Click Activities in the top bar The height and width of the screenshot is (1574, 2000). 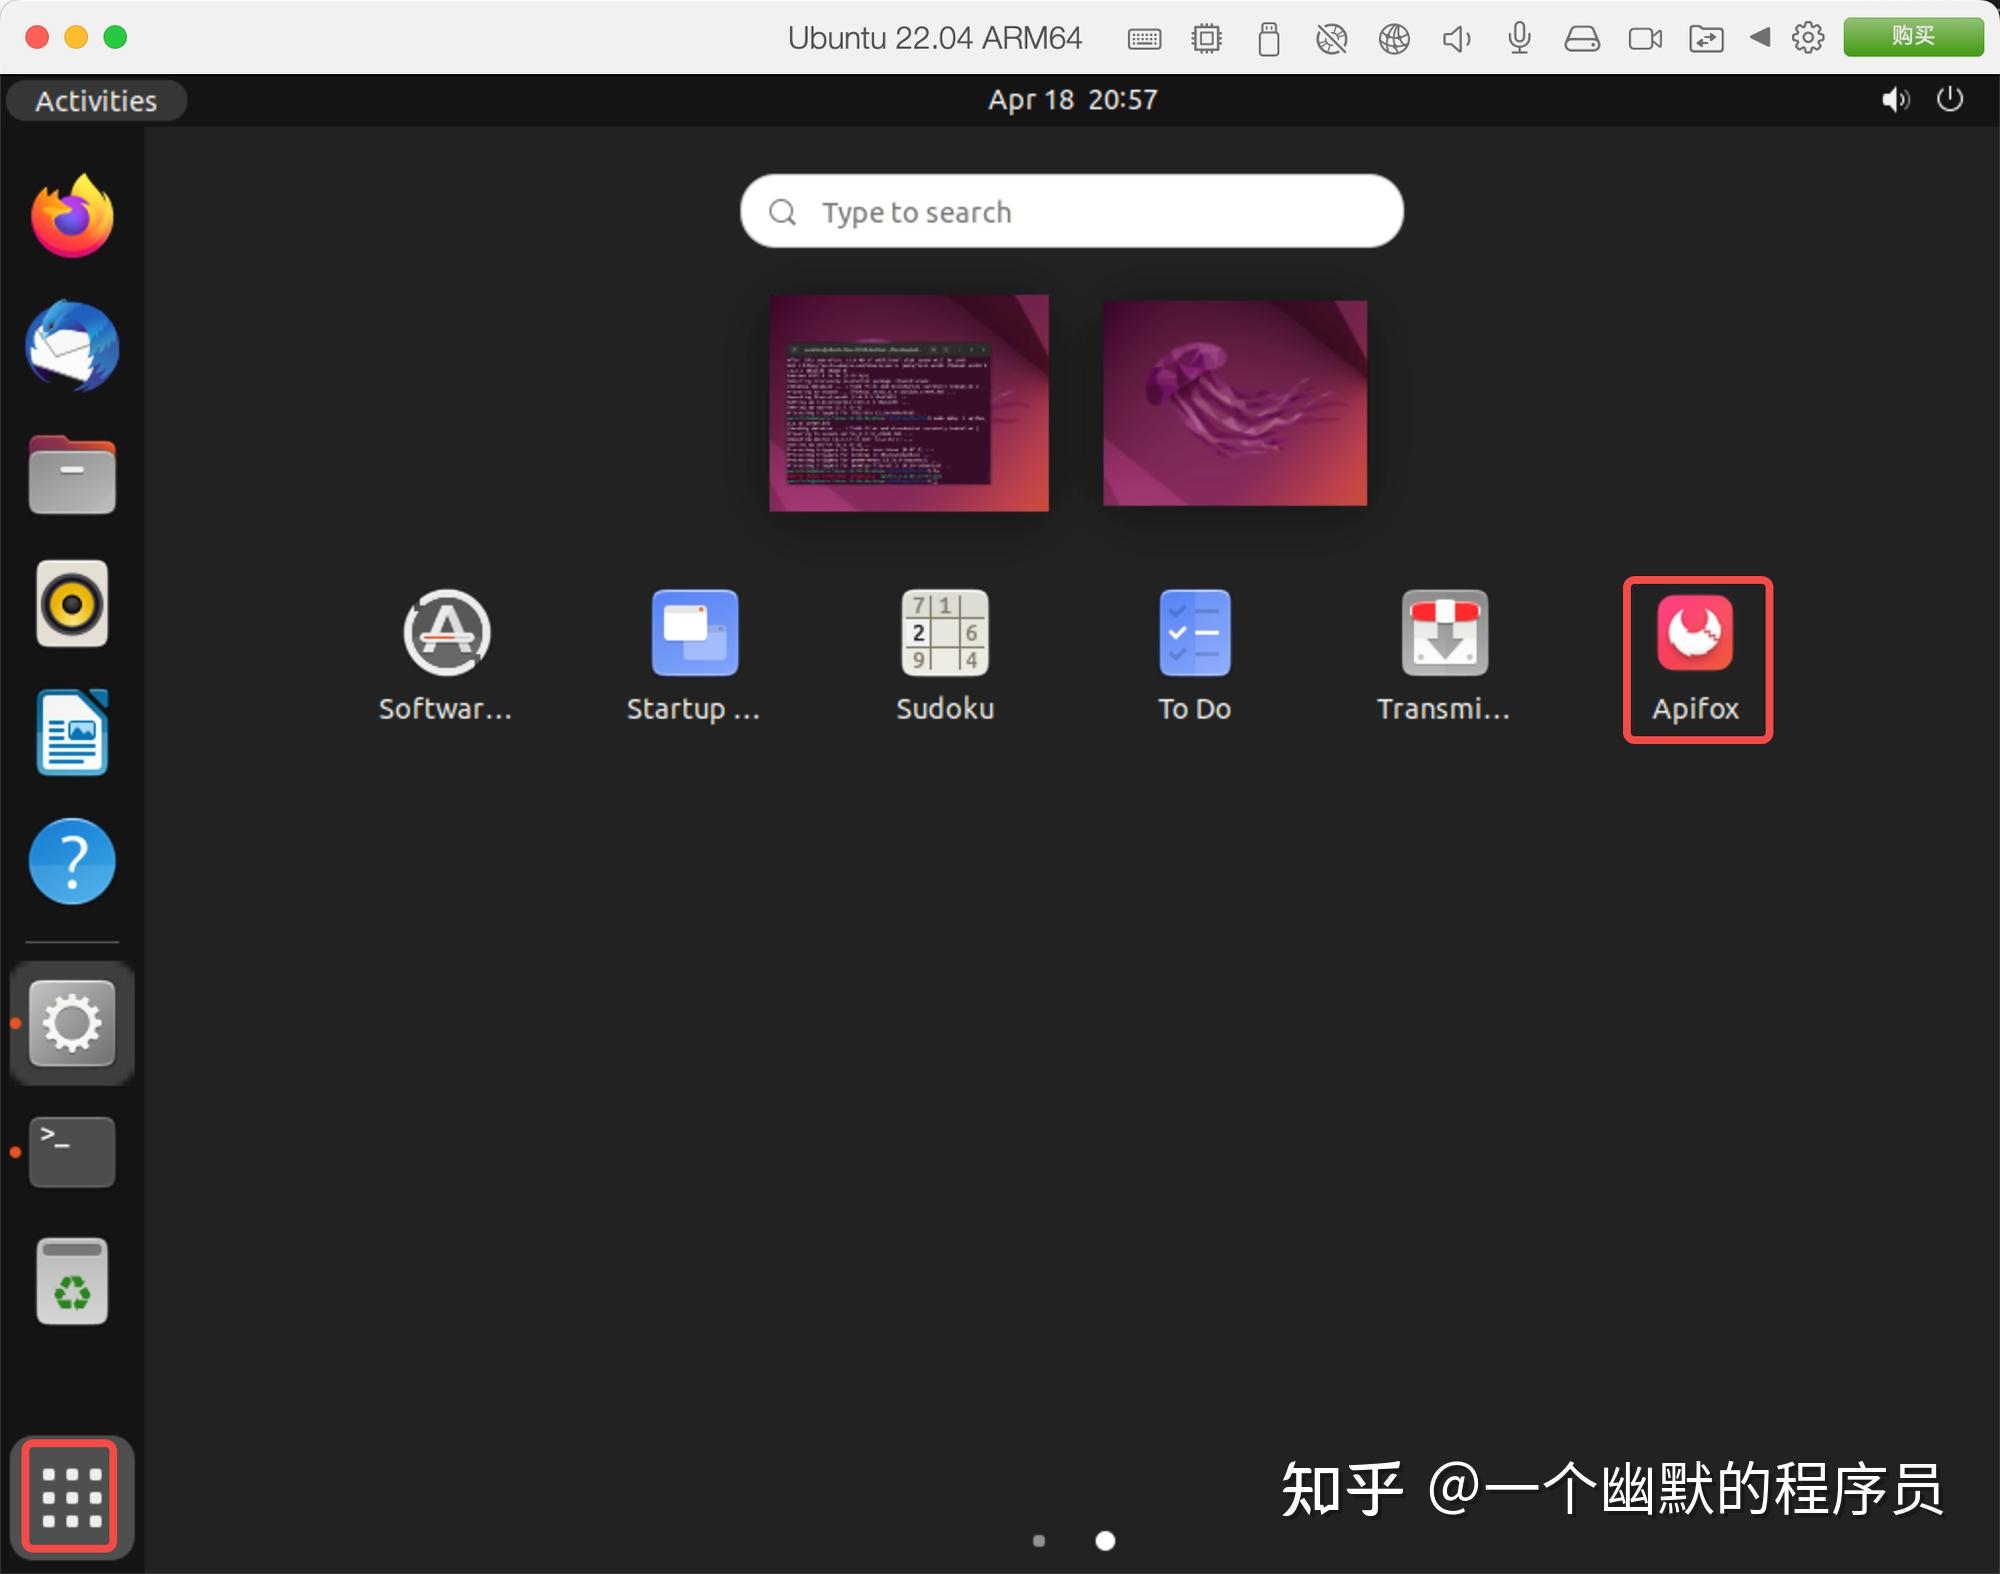(x=96, y=100)
